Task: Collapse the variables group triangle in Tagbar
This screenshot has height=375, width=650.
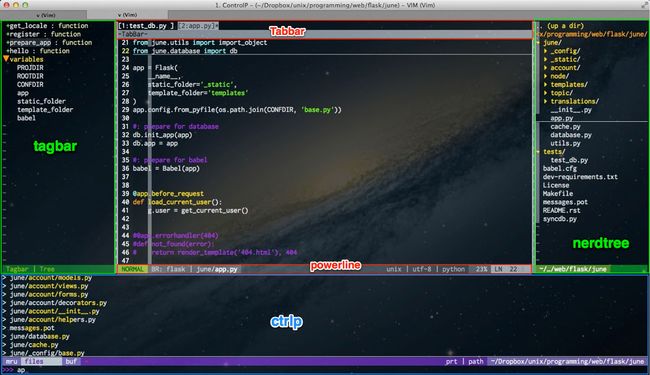Action: click(x=6, y=59)
